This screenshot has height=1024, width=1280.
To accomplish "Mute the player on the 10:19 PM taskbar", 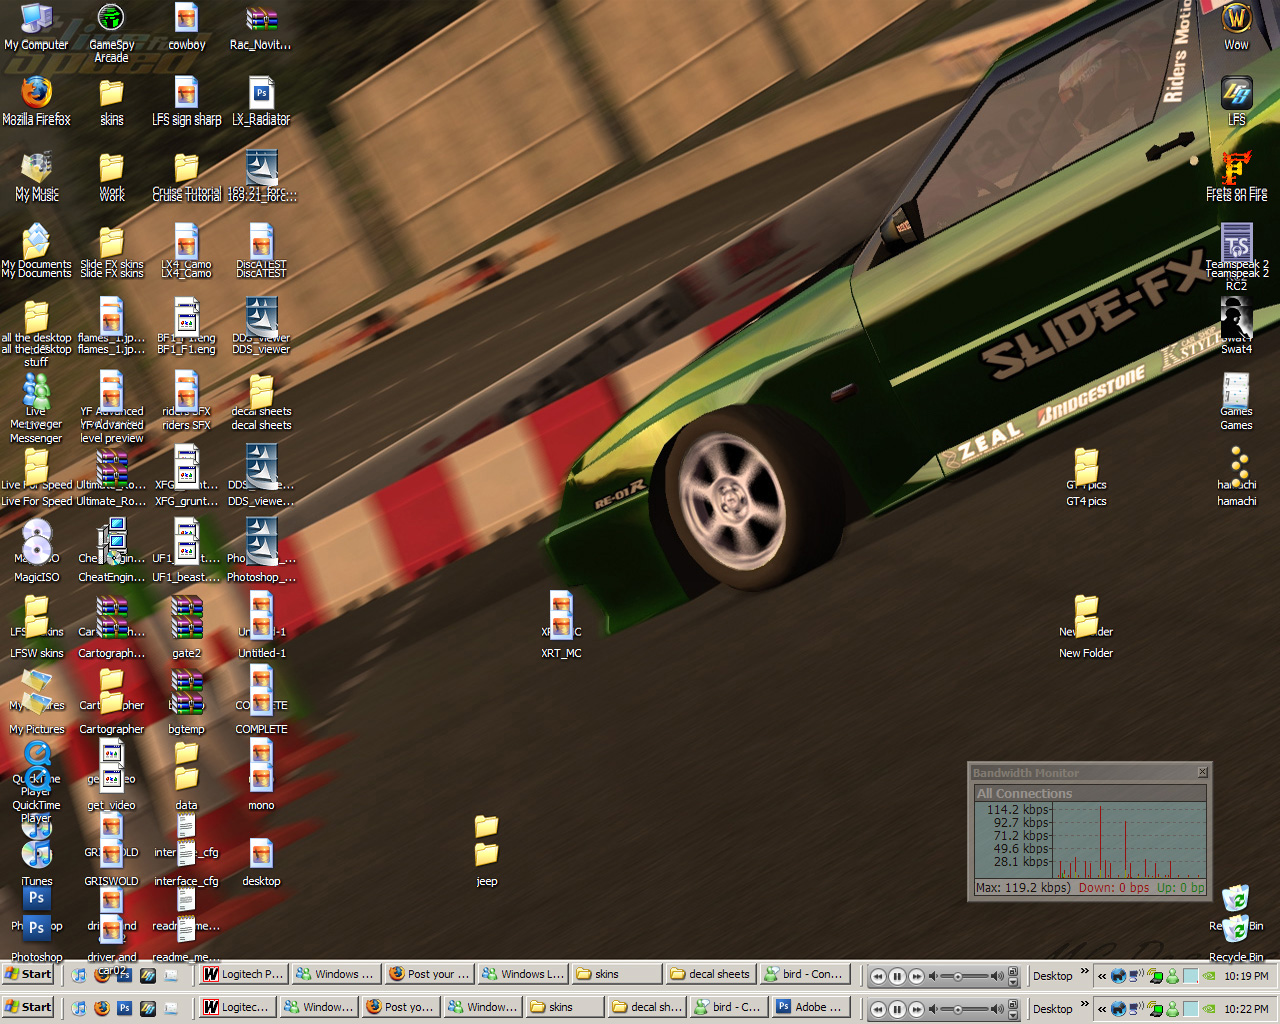I will point(933,976).
